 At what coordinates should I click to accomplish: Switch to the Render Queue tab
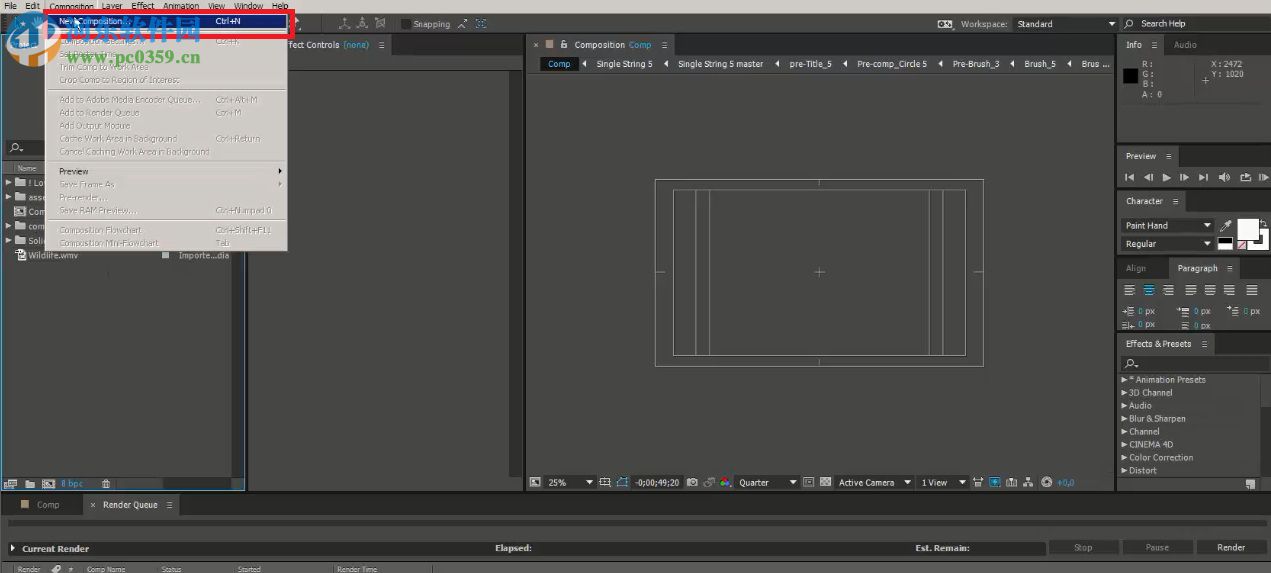coord(130,505)
